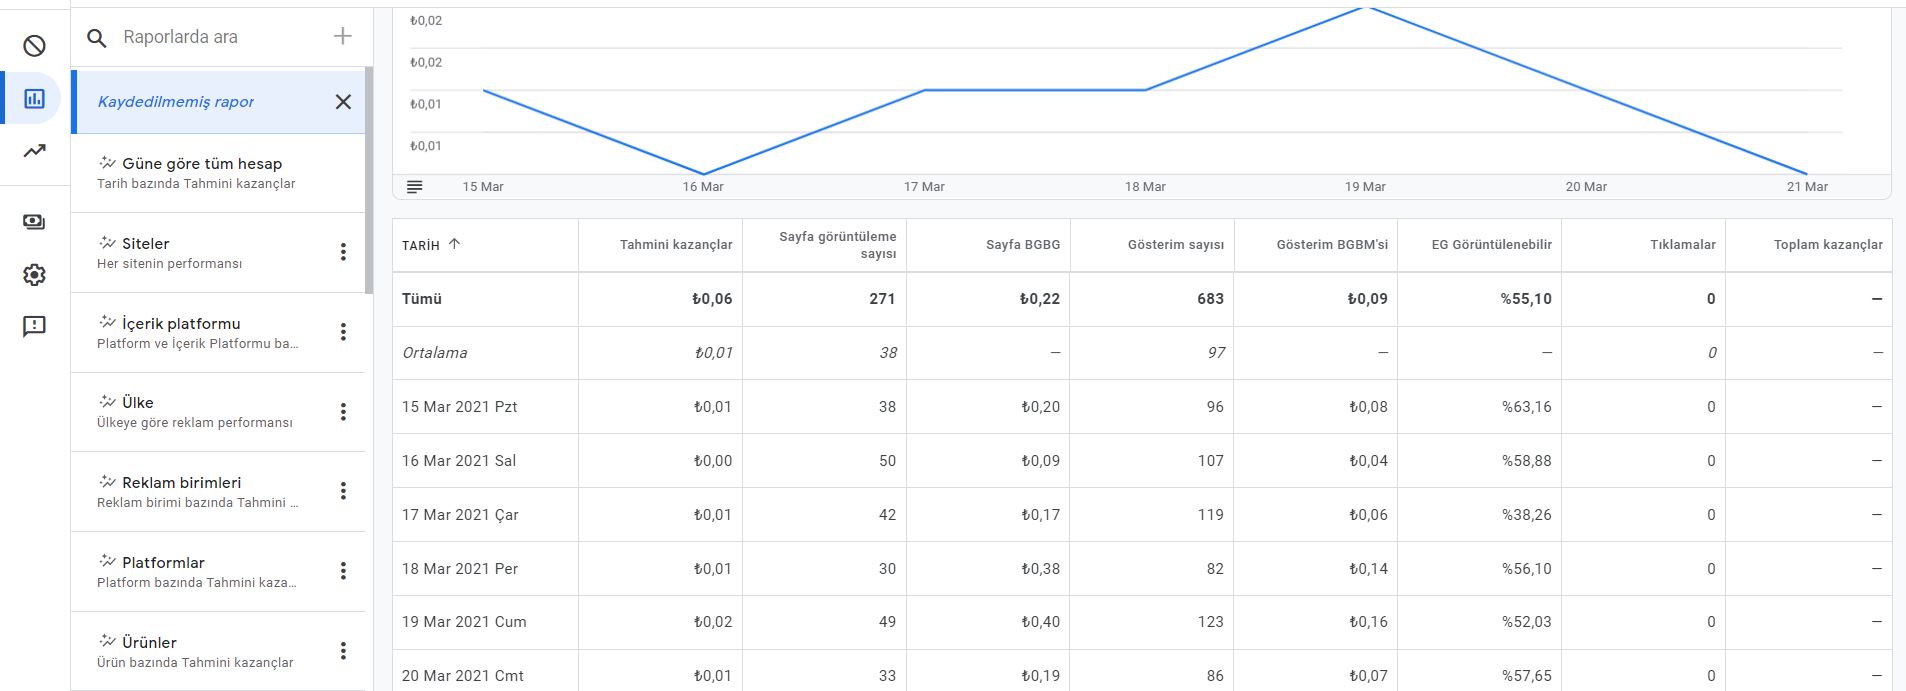The width and height of the screenshot is (1906, 691).
Task: Open the settings gear icon
Action: point(34,274)
